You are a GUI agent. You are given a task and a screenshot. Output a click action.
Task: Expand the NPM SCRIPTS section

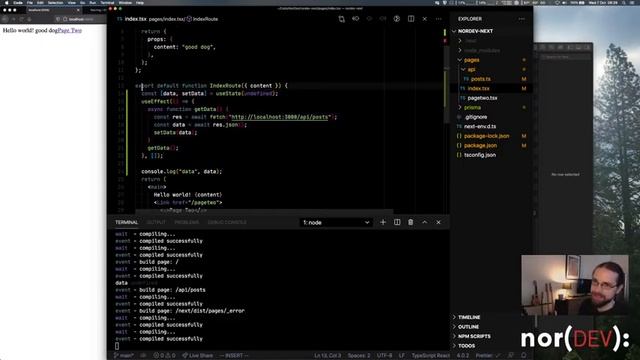(474, 336)
